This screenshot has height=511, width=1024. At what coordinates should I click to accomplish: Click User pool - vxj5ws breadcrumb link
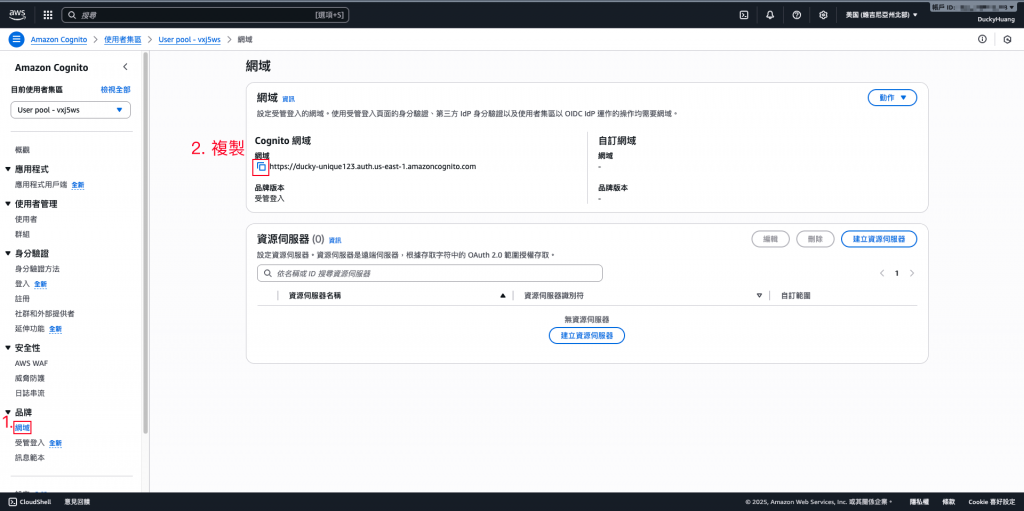[190, 39]
